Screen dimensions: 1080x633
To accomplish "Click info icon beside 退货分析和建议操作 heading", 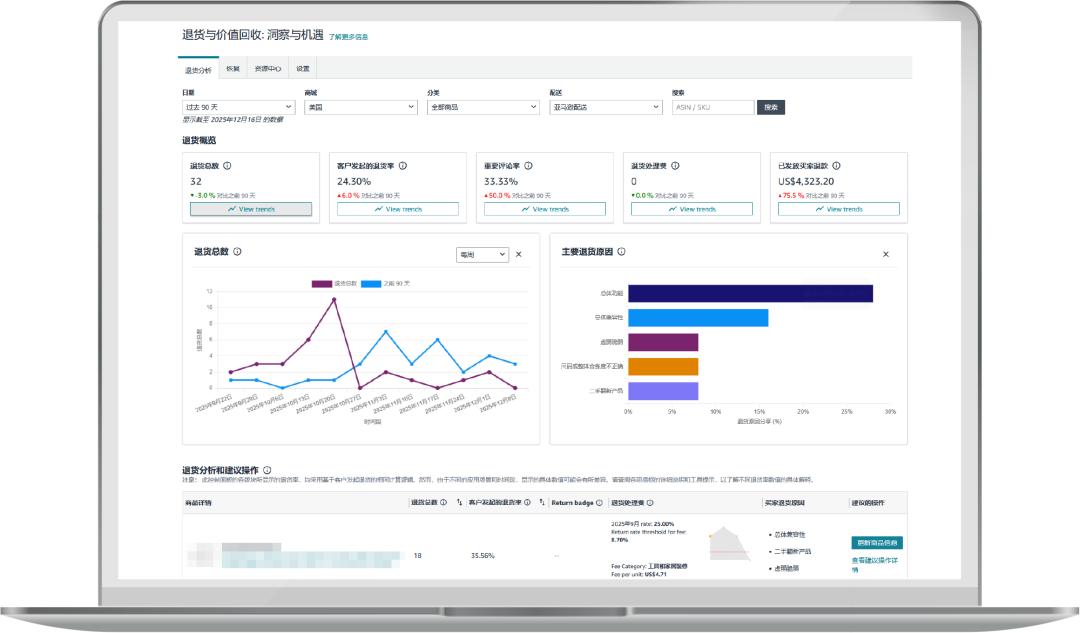I will [267, 470].
